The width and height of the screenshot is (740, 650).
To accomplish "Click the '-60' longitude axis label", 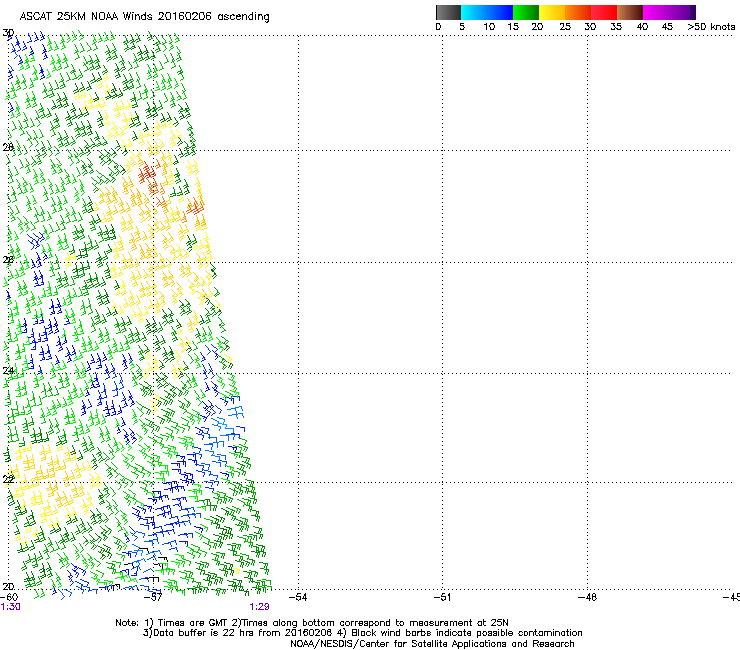I will [9, 597].
